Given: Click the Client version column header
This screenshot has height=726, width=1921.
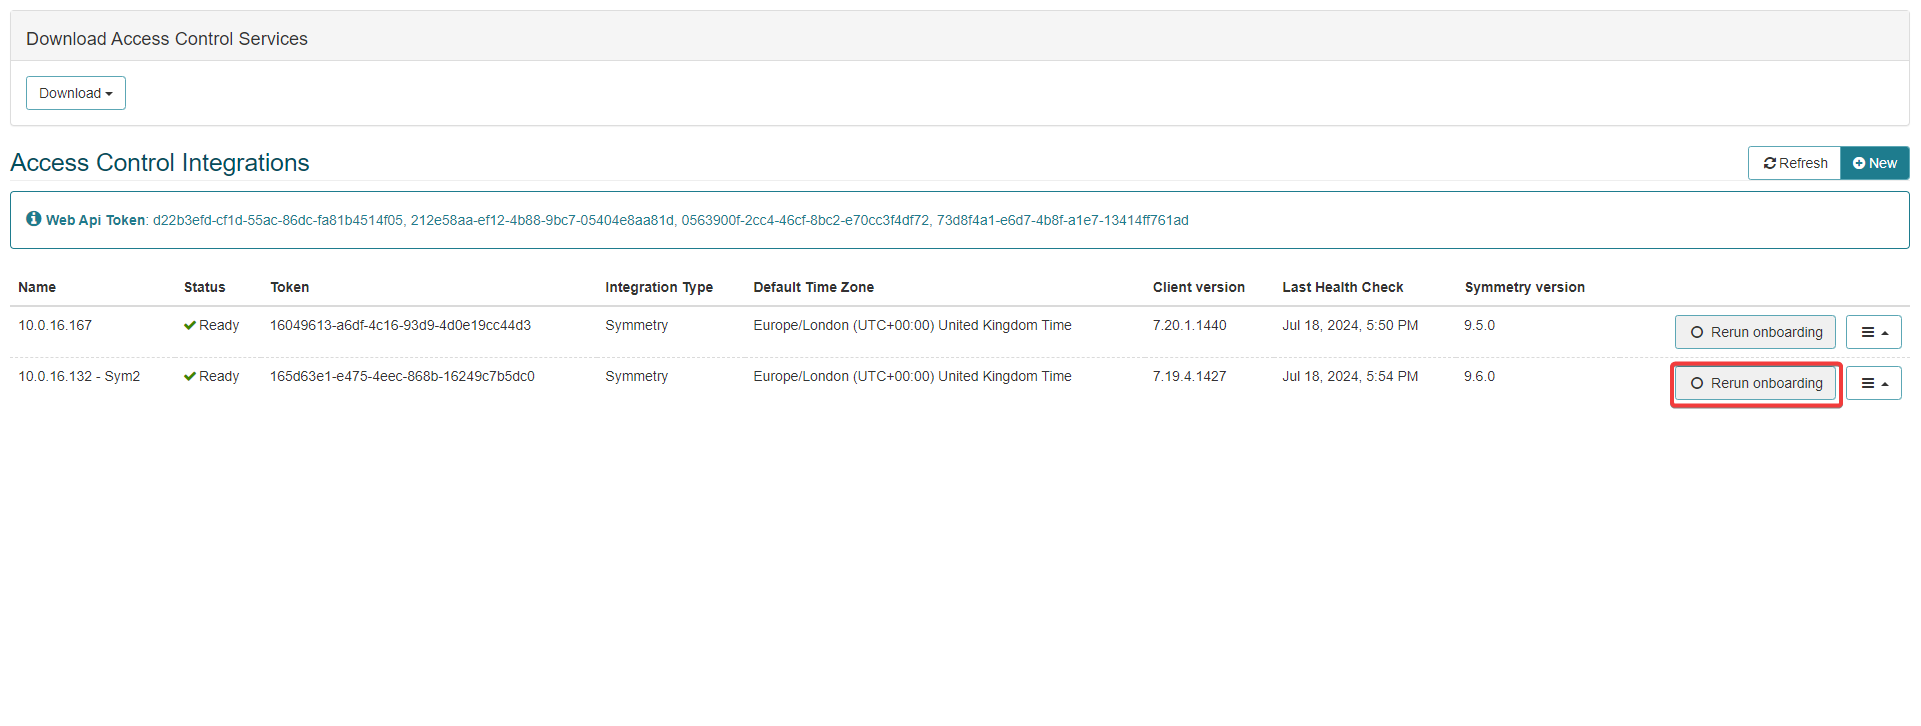Looking at the screenshot, I should pos(1198,287).
